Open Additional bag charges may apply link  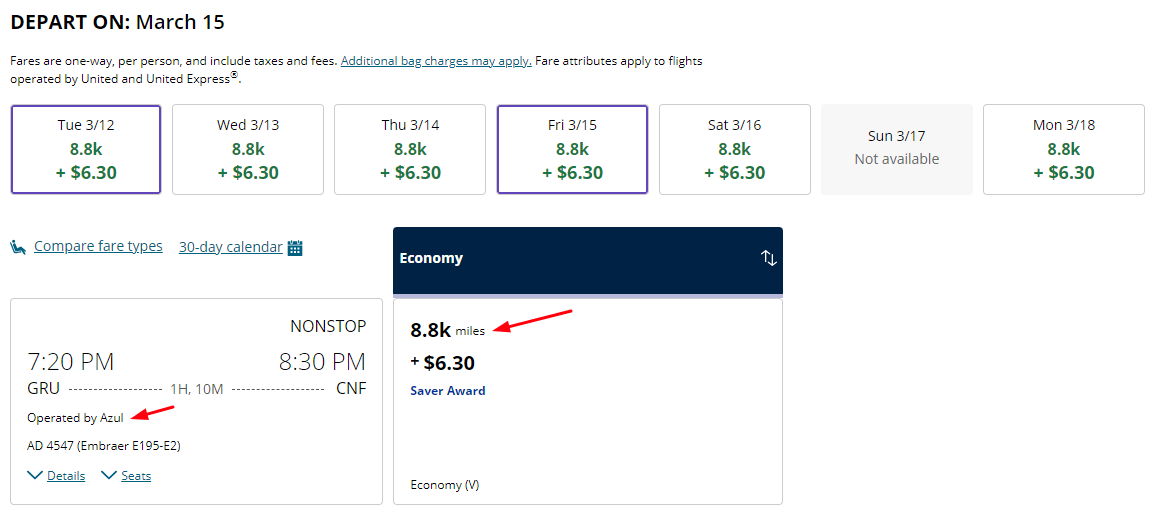(x=435, y=61)
